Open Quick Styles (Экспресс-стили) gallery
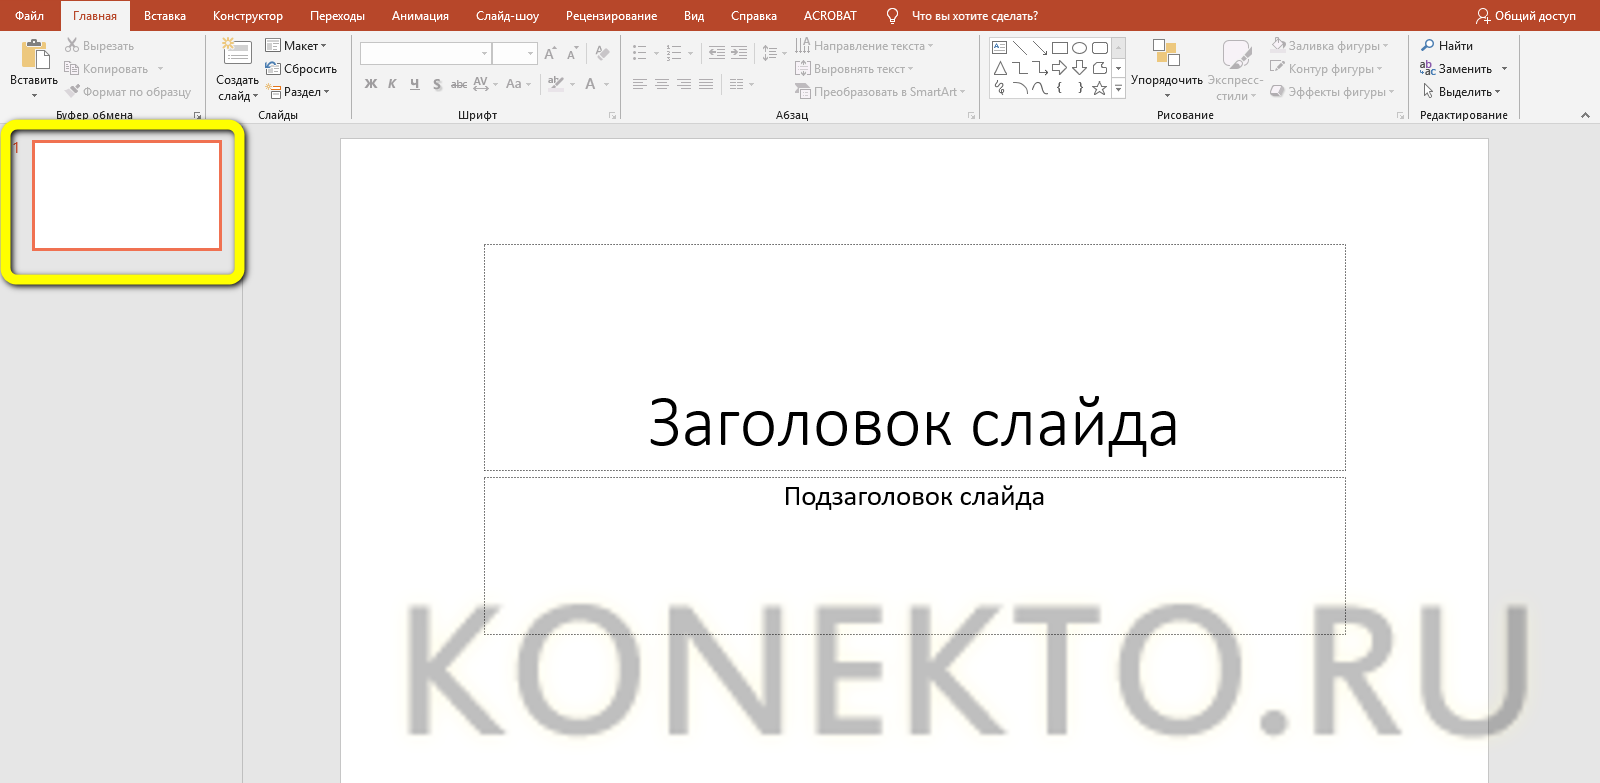The image size is (1600, 783). [1236, 68]
